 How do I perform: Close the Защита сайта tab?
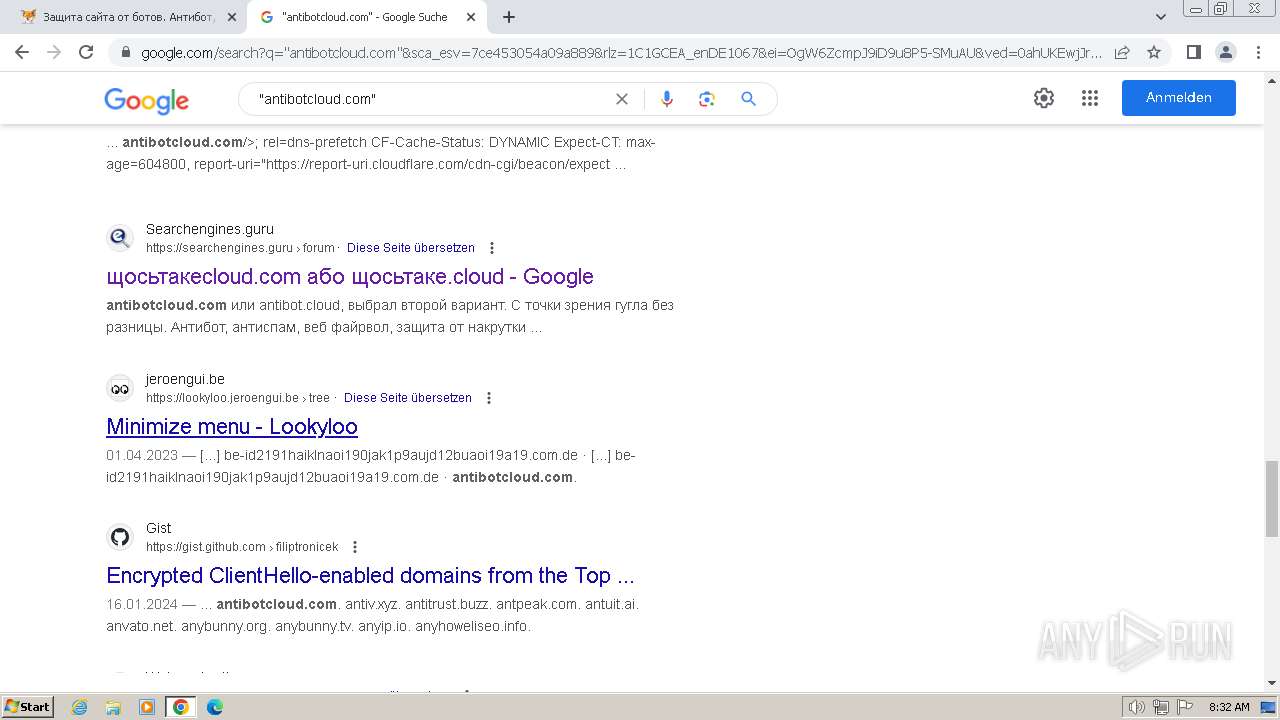pyautogui.click(x=232, y=17)
